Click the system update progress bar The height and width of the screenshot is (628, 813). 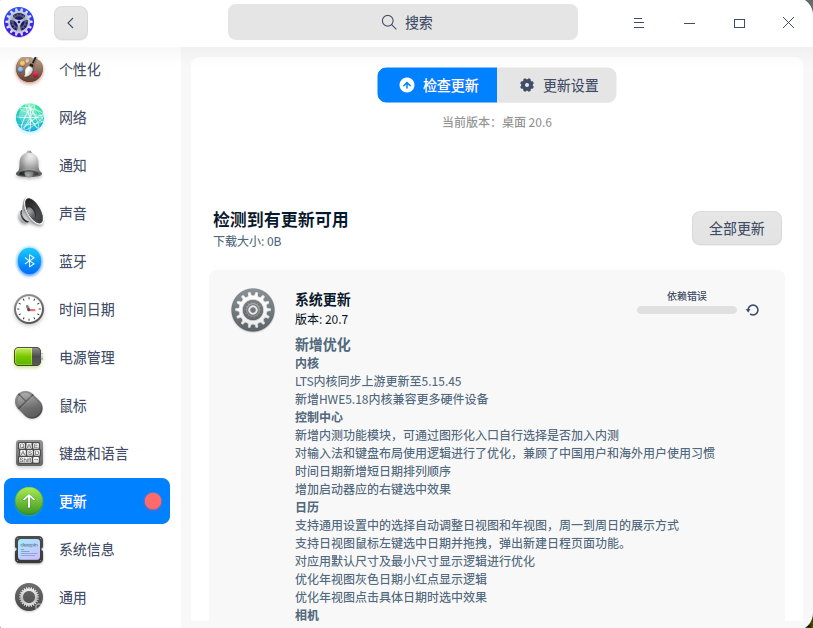(686, 310)
